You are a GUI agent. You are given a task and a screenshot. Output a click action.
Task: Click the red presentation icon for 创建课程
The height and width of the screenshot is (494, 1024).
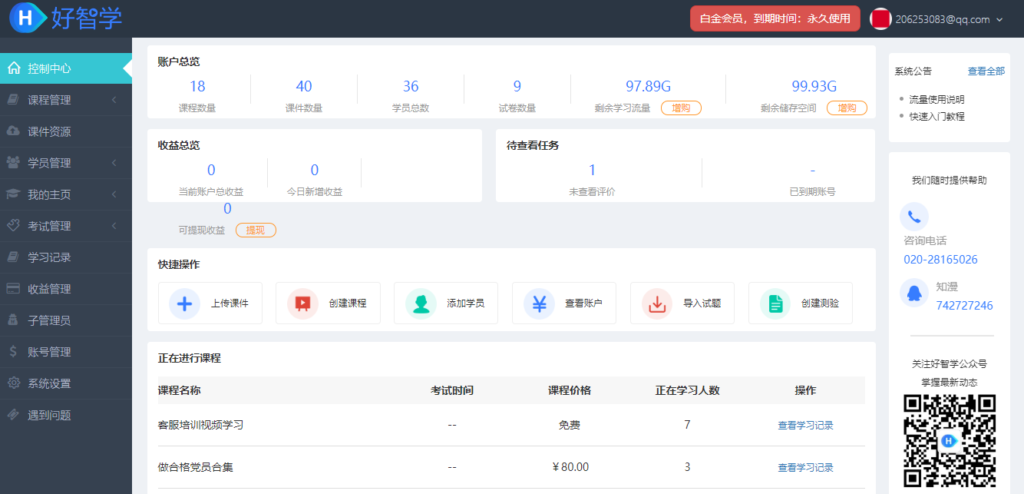302,303
